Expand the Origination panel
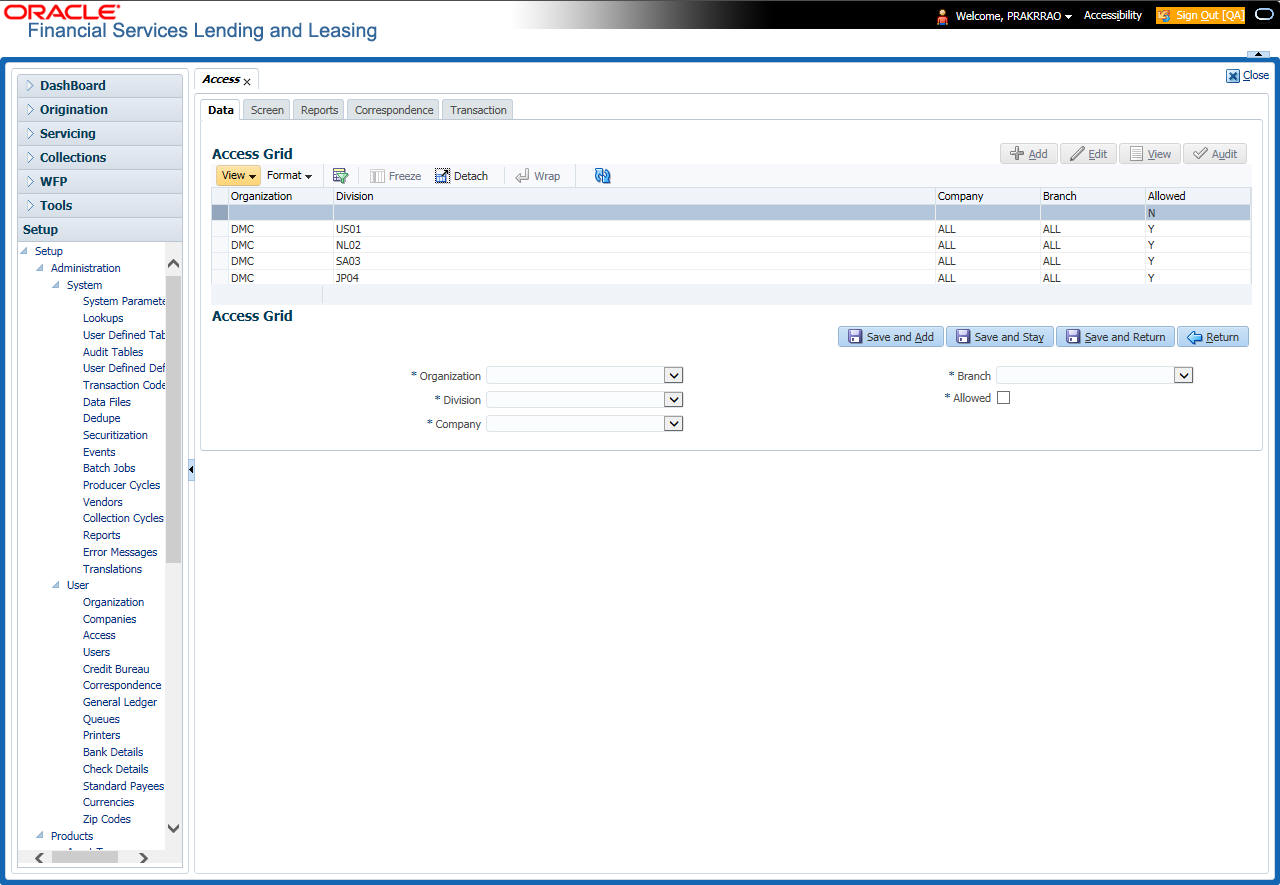The height and width of the screenshot is (885, 1280). click(100, 110)
